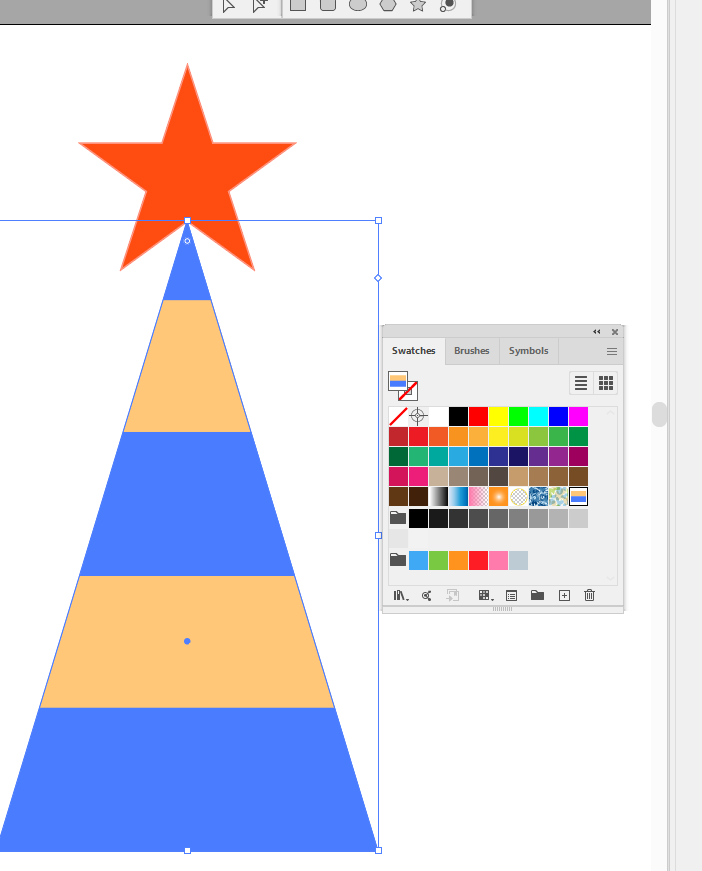This screenshot has height=871, width=702.
Task: Apply the white swatch
Action: (438, 416)
